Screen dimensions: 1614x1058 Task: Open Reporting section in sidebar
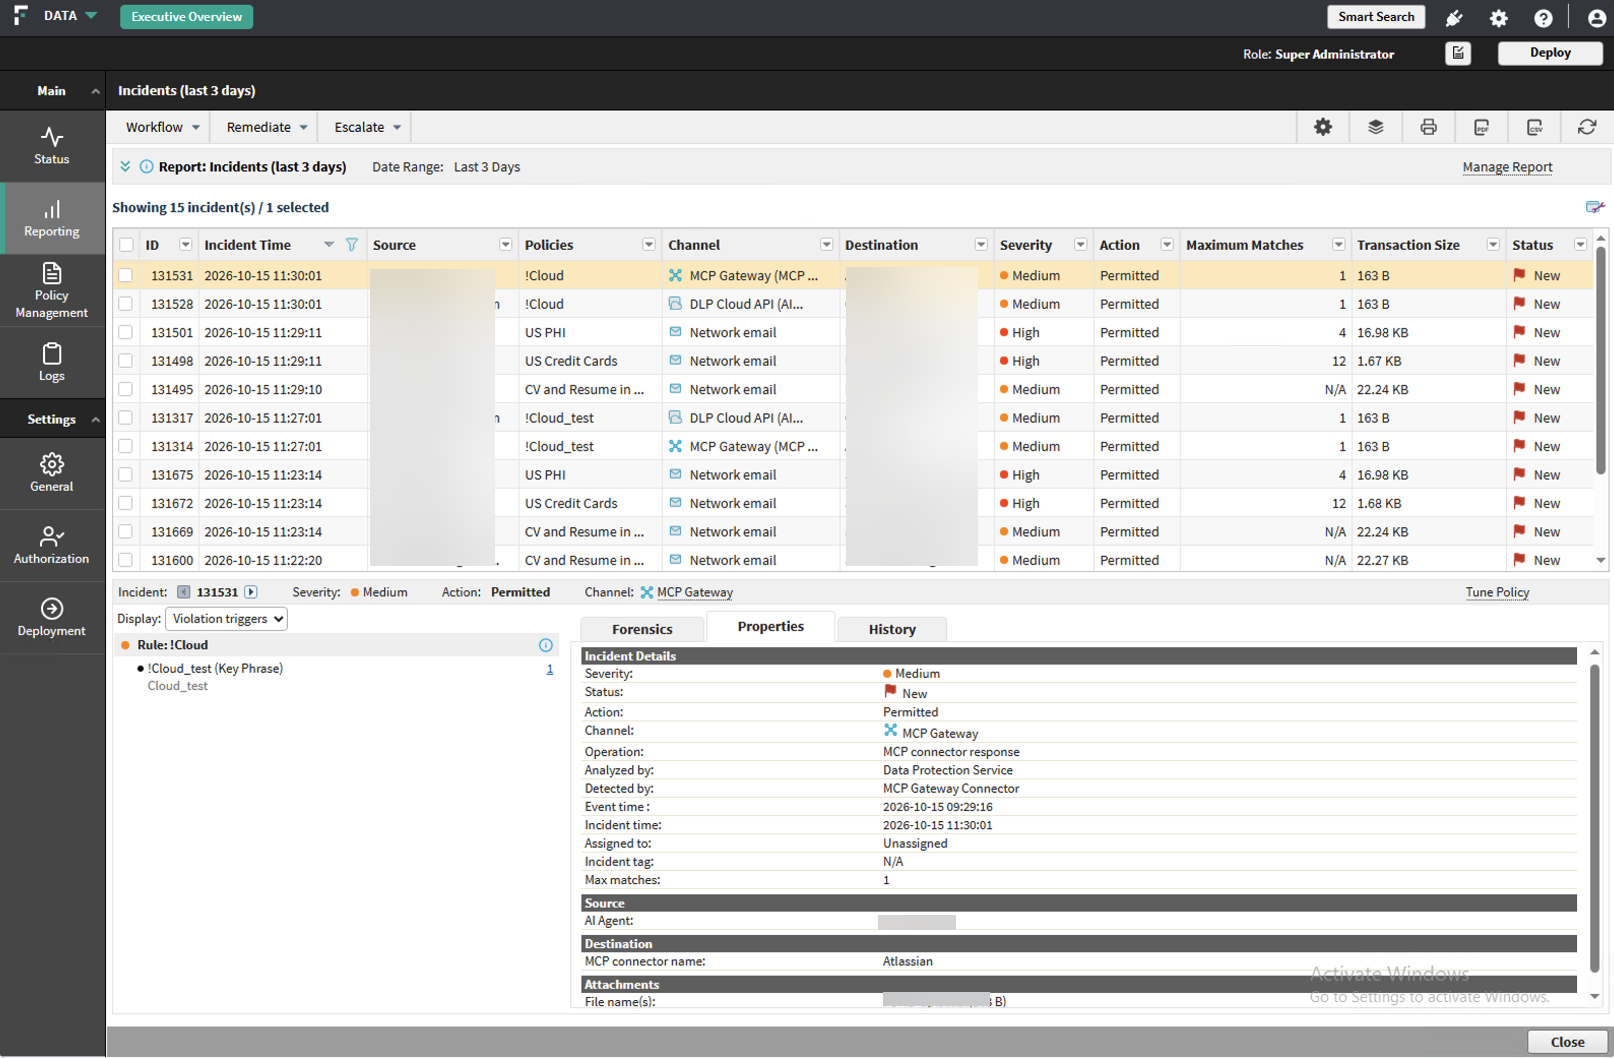(x=52, y=218)
